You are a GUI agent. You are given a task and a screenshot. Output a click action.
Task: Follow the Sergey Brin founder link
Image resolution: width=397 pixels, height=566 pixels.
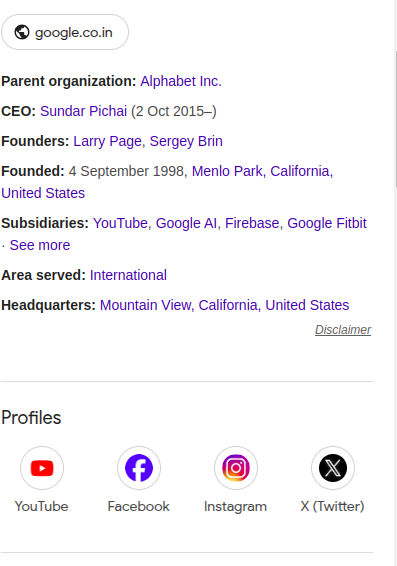[186, 141]
